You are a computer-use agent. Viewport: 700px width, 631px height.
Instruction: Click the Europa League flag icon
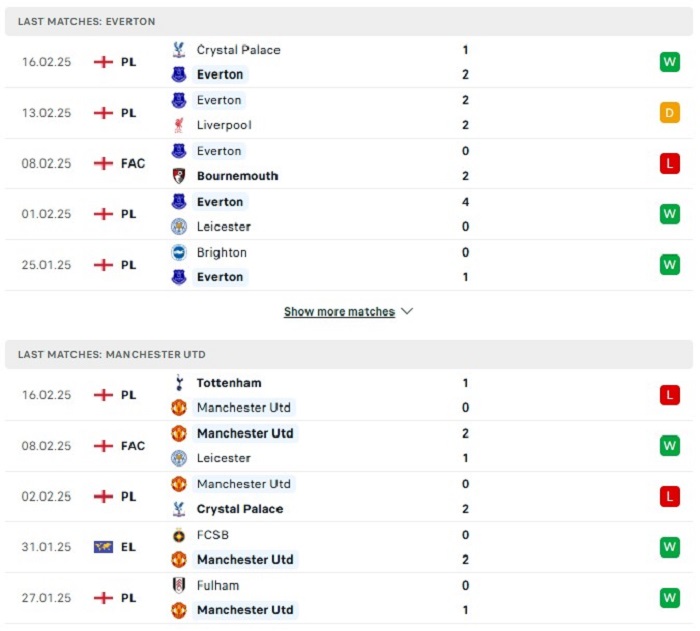103,547
